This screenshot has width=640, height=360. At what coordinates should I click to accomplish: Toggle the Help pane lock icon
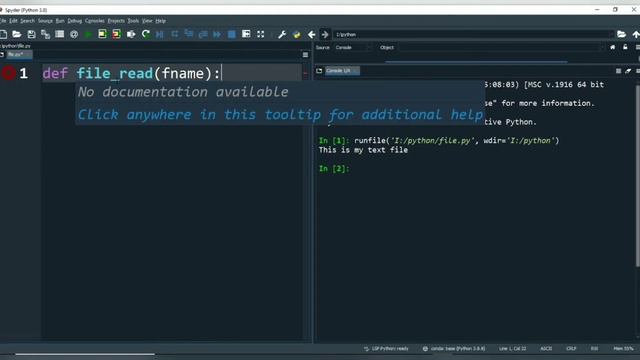[x=625, y=47]
